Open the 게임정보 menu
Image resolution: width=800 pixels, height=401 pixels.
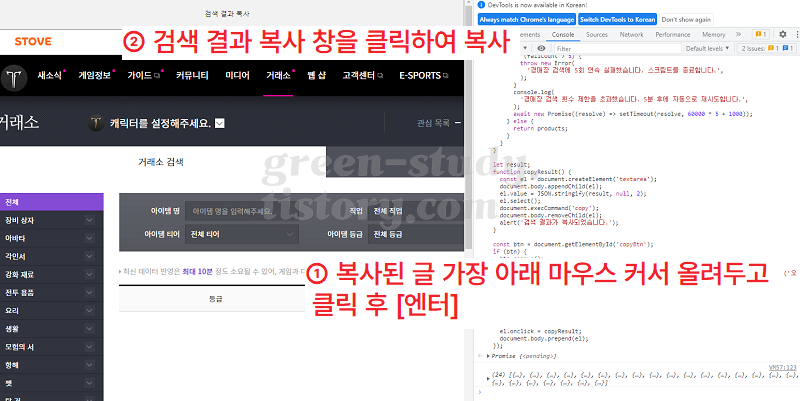94,76
